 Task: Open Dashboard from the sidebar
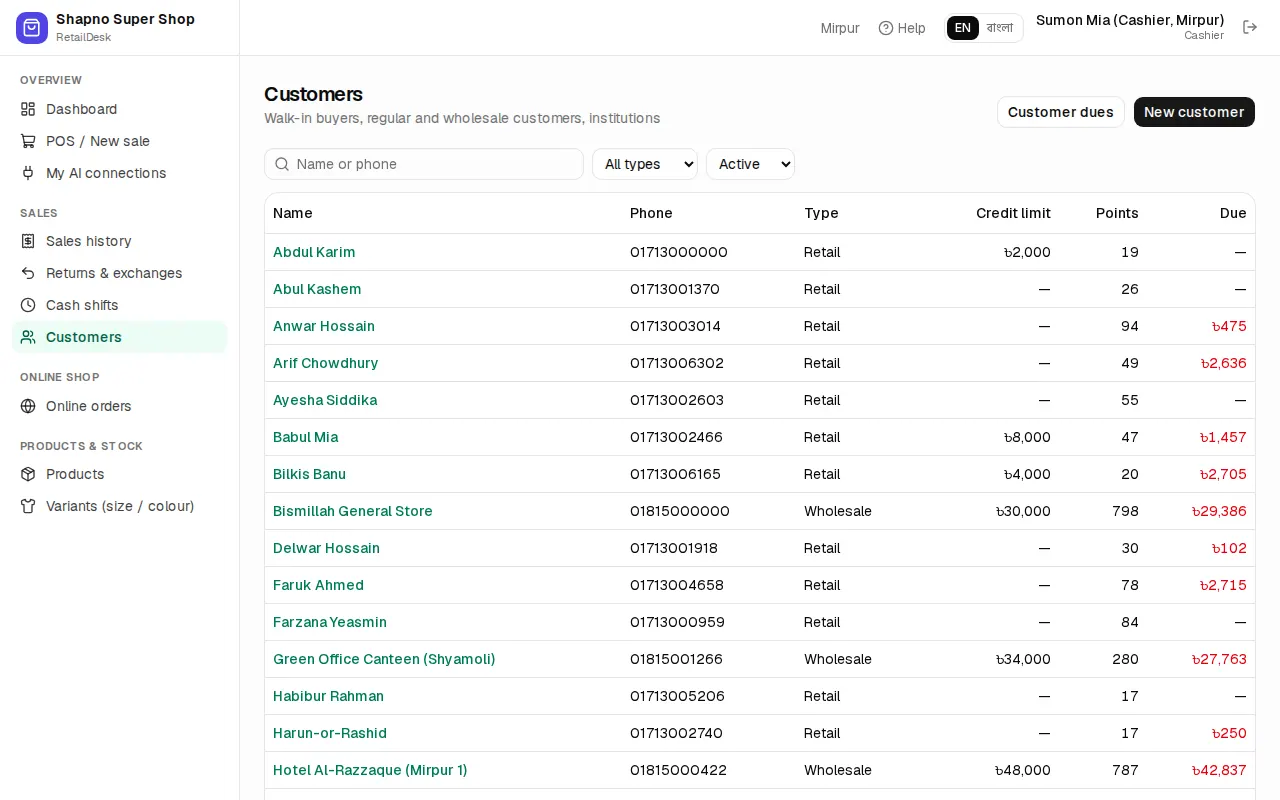click(x=120, y=109)
